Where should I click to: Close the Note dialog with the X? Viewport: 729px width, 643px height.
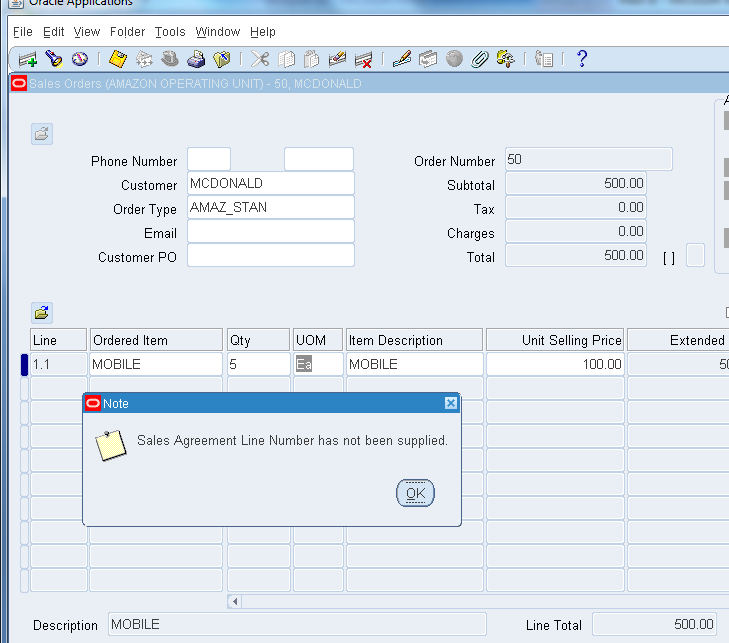(x=451, y=403)
